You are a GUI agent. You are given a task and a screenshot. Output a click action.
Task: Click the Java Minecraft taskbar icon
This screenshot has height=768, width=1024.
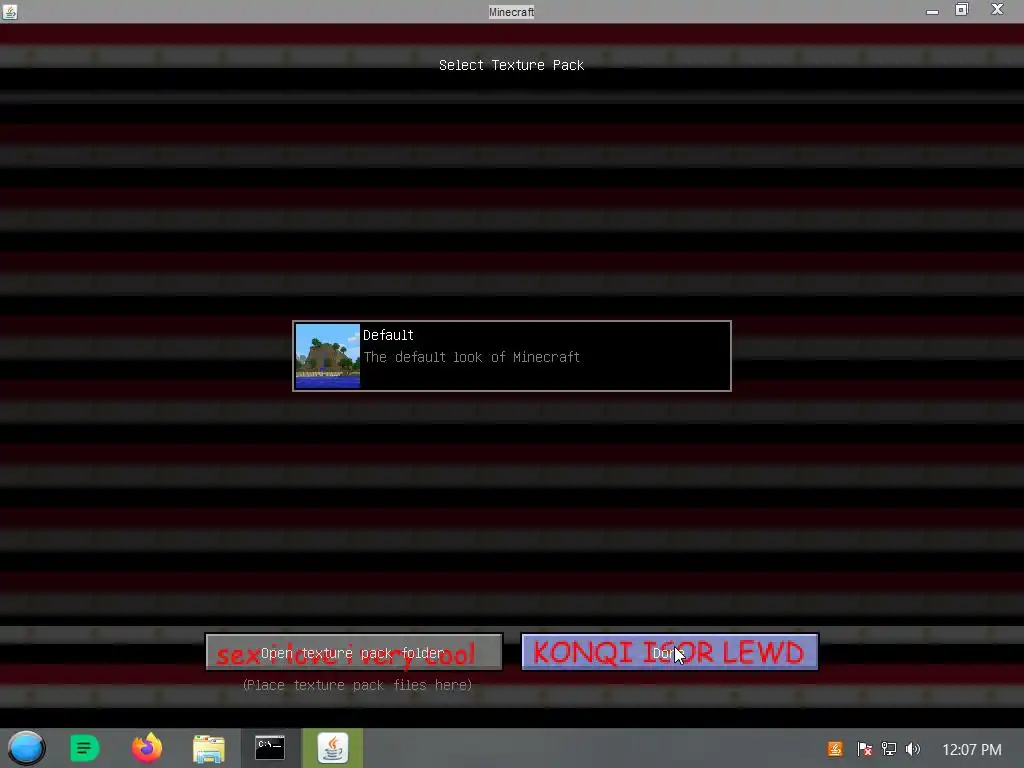pyautogui.click(x=333, y=748)
